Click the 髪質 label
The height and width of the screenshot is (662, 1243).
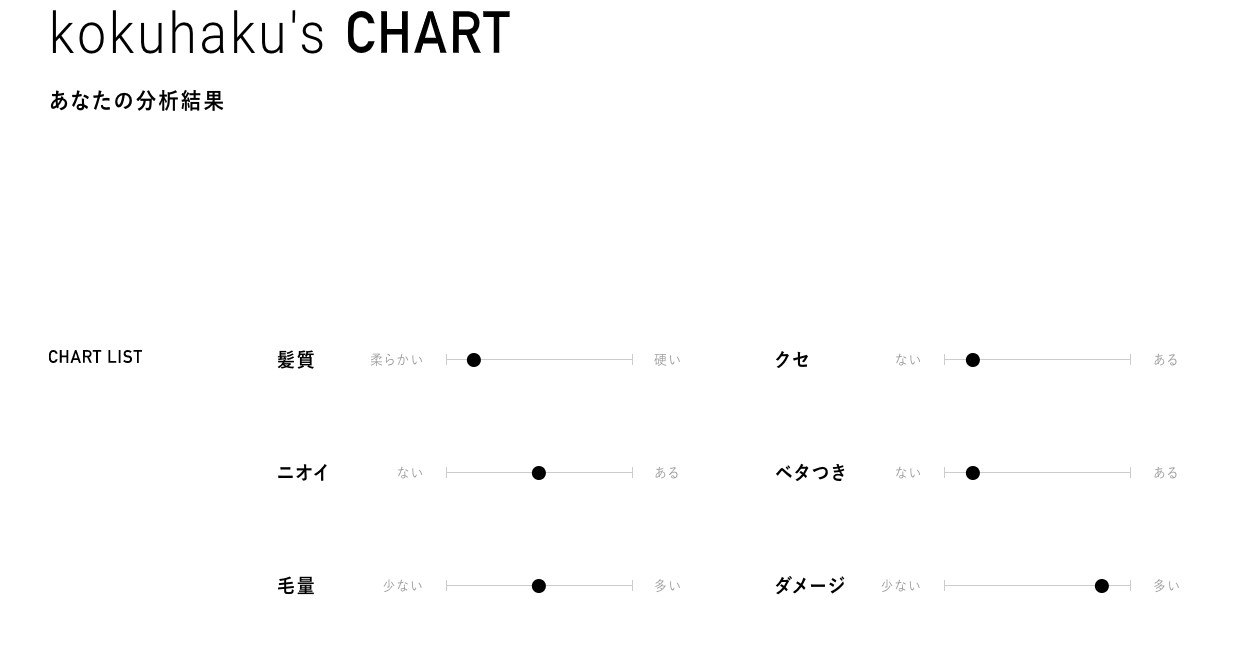point(296,360)
